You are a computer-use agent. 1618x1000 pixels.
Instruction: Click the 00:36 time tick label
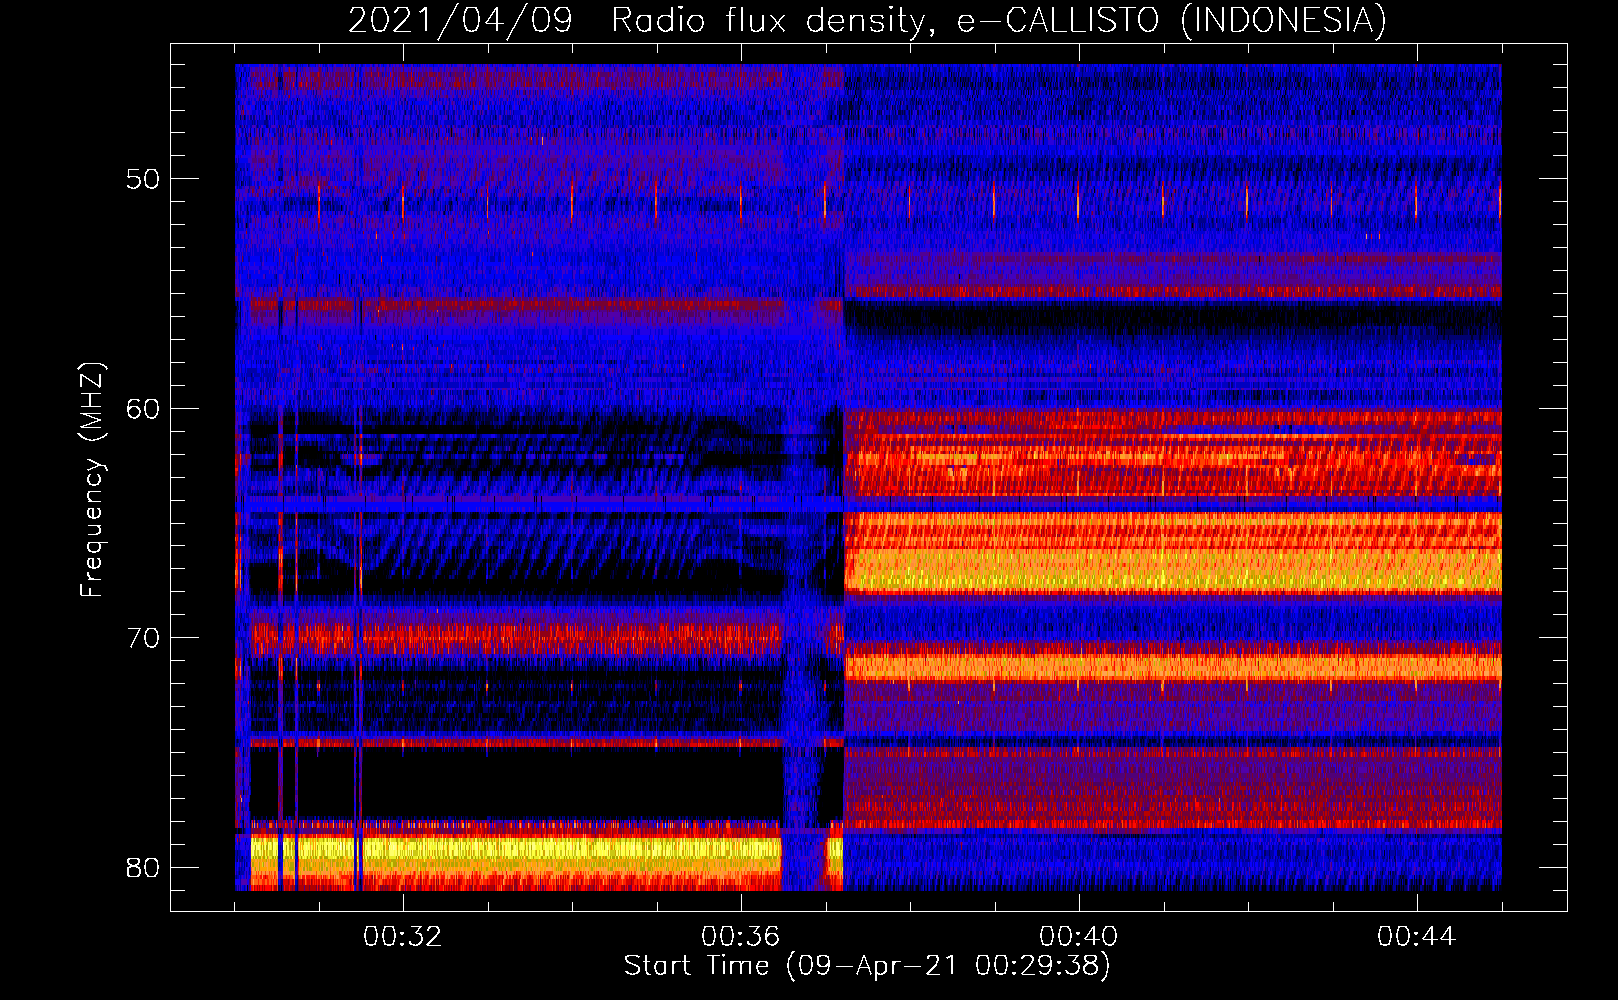click(x=740, y=937)
